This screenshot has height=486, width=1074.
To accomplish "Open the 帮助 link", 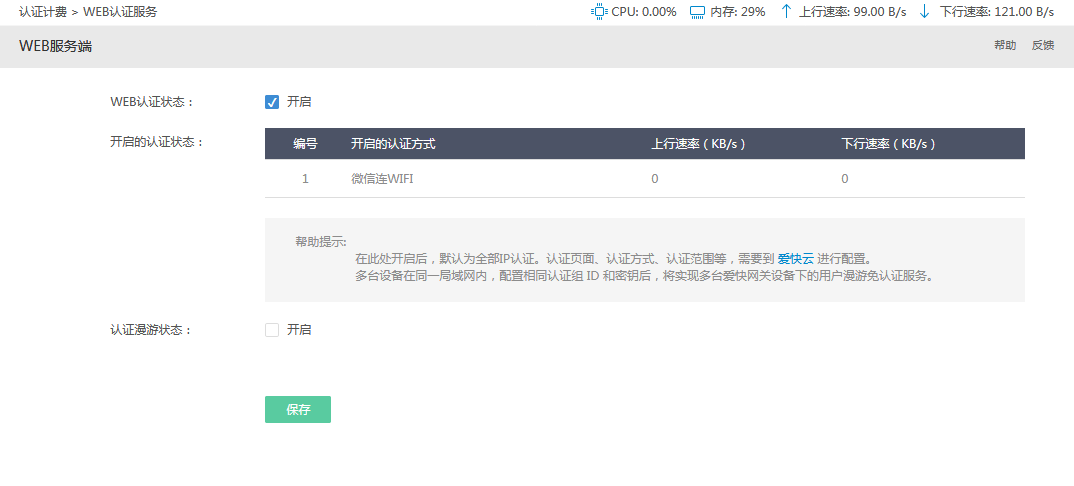I will click(1005, 46).
